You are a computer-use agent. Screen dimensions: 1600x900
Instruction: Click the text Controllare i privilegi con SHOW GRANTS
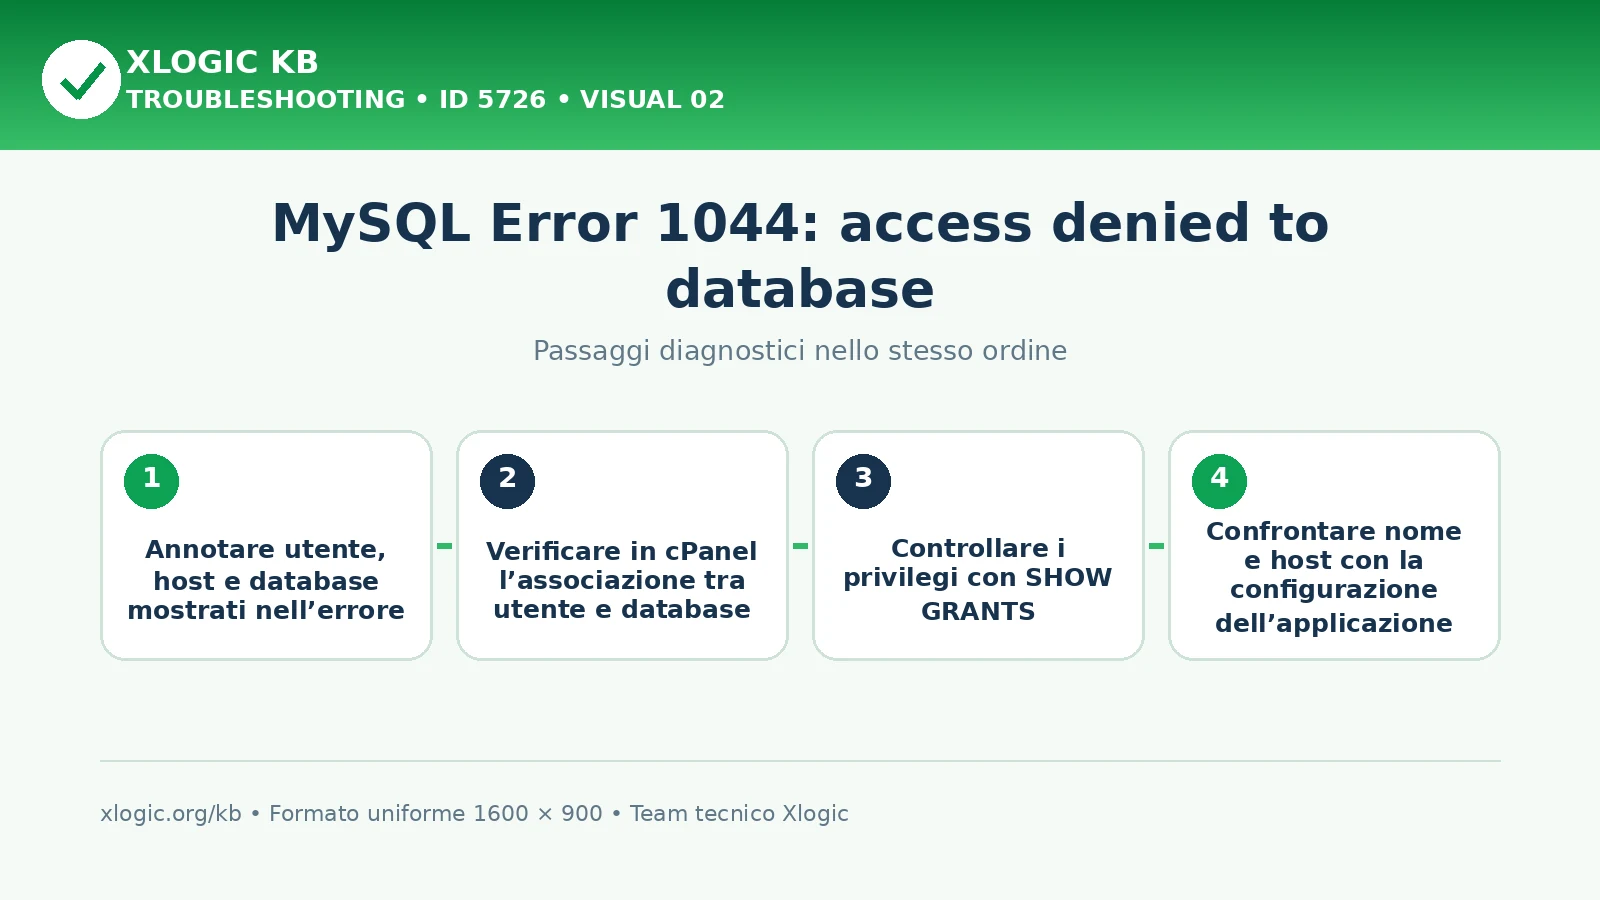point(978,580)
